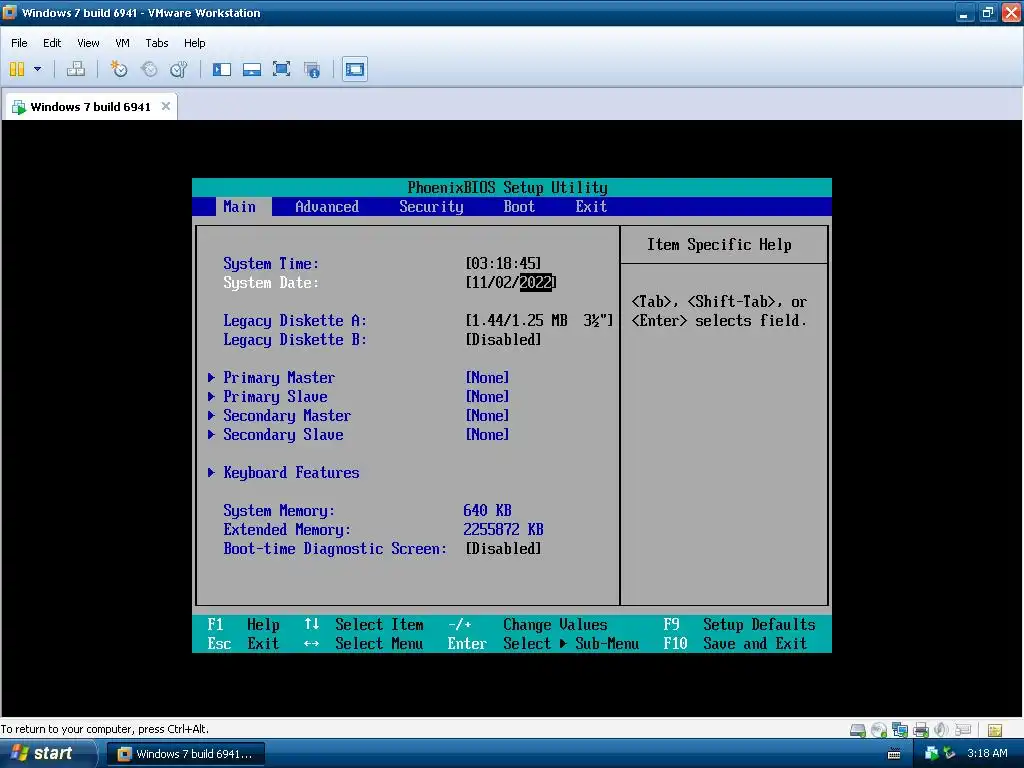Open the Help menu
This screenshot has height=768, width=1024.
click(195, 43)
